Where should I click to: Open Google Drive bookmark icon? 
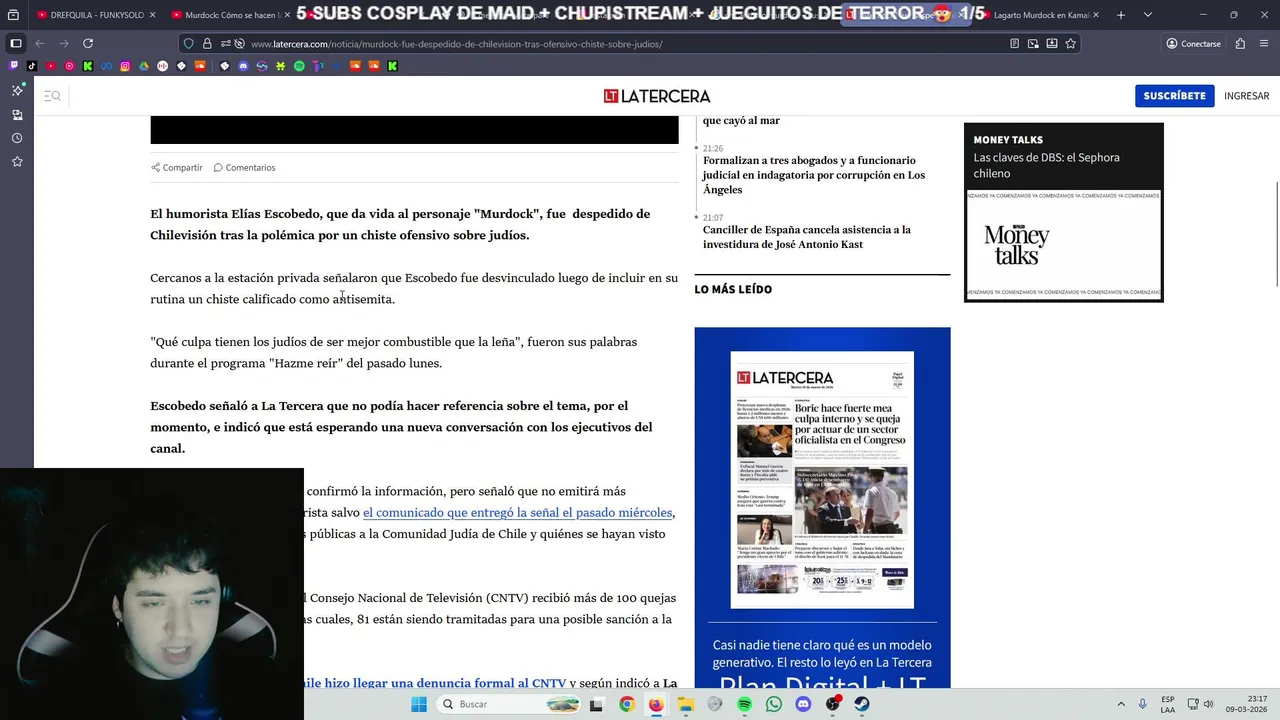144,66
